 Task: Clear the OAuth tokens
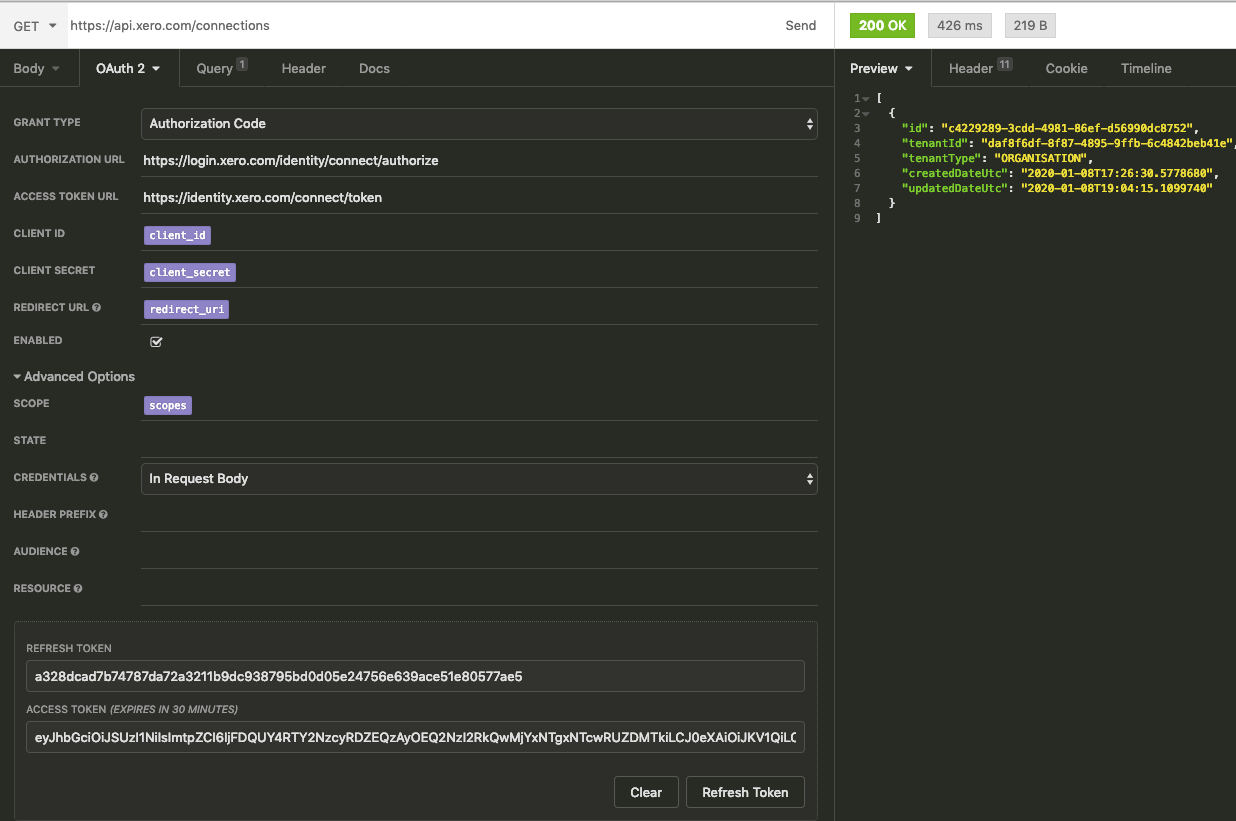[x=646, y=792]
